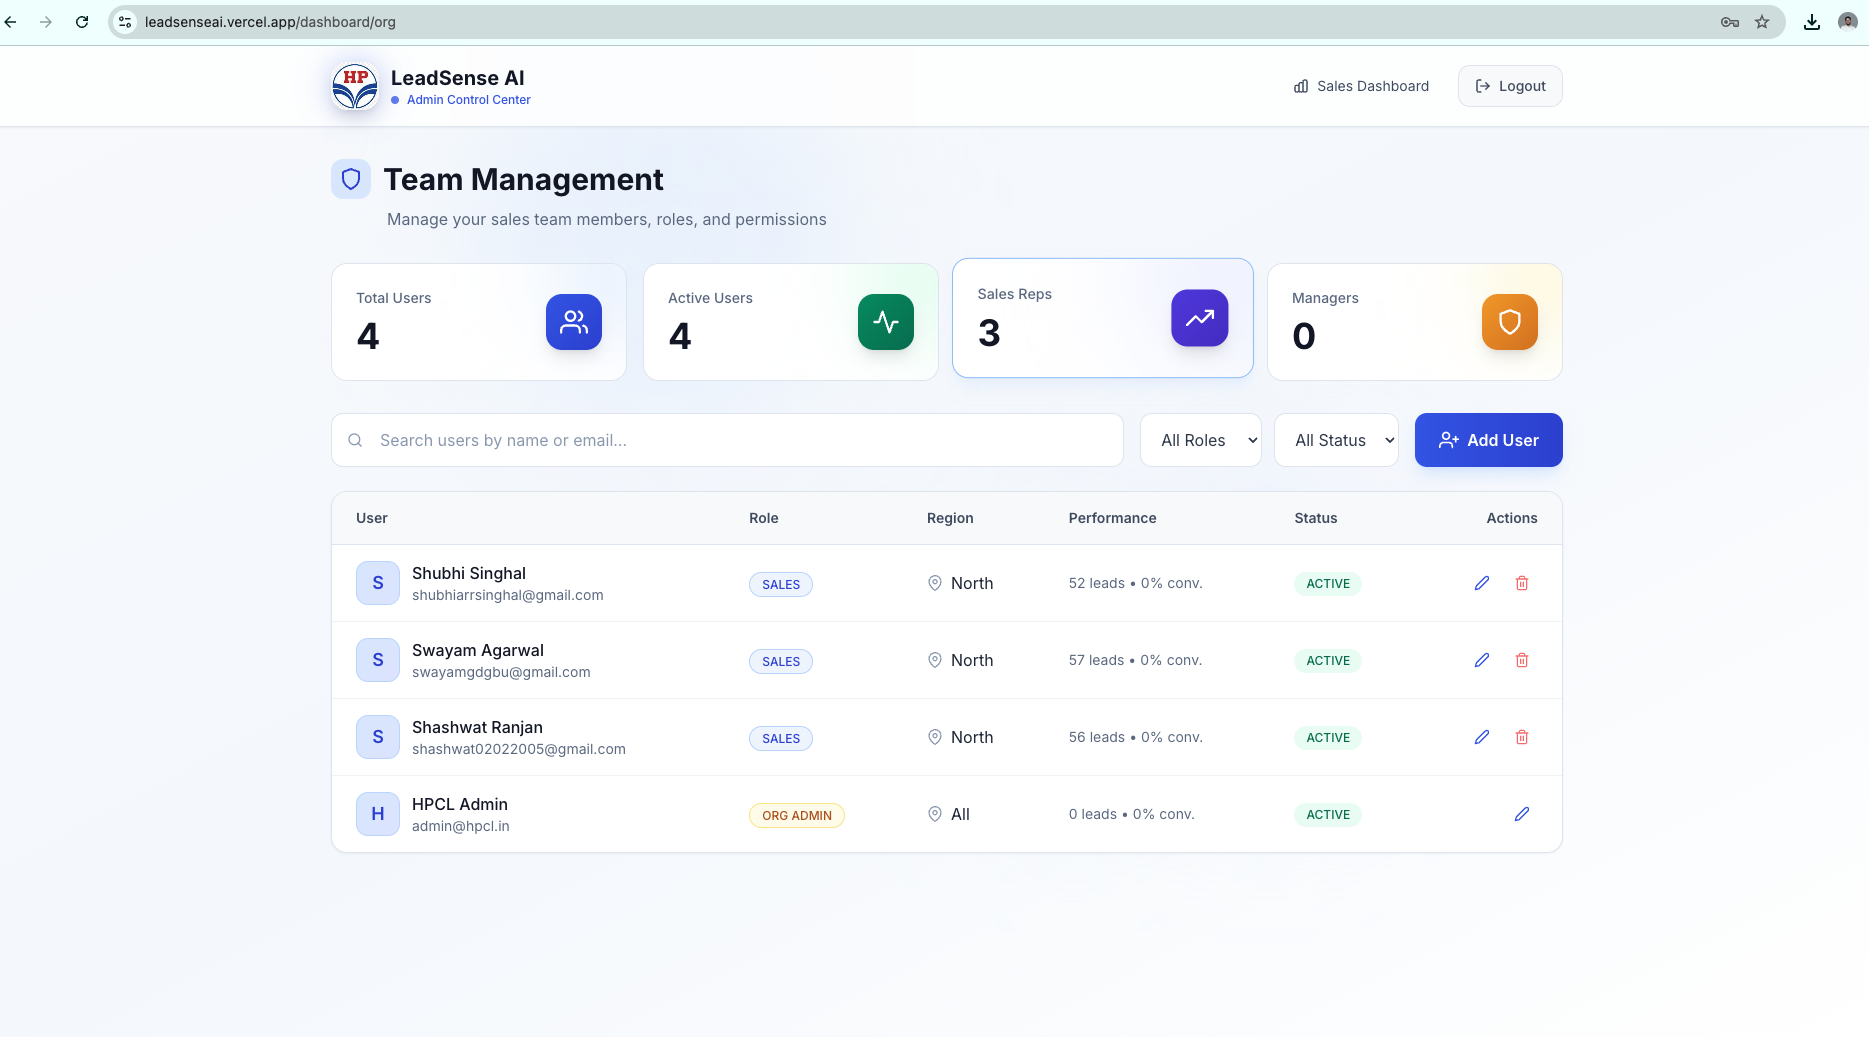Click the Role column header
The image size is (1869, 1037).
(x=764, y=518)
